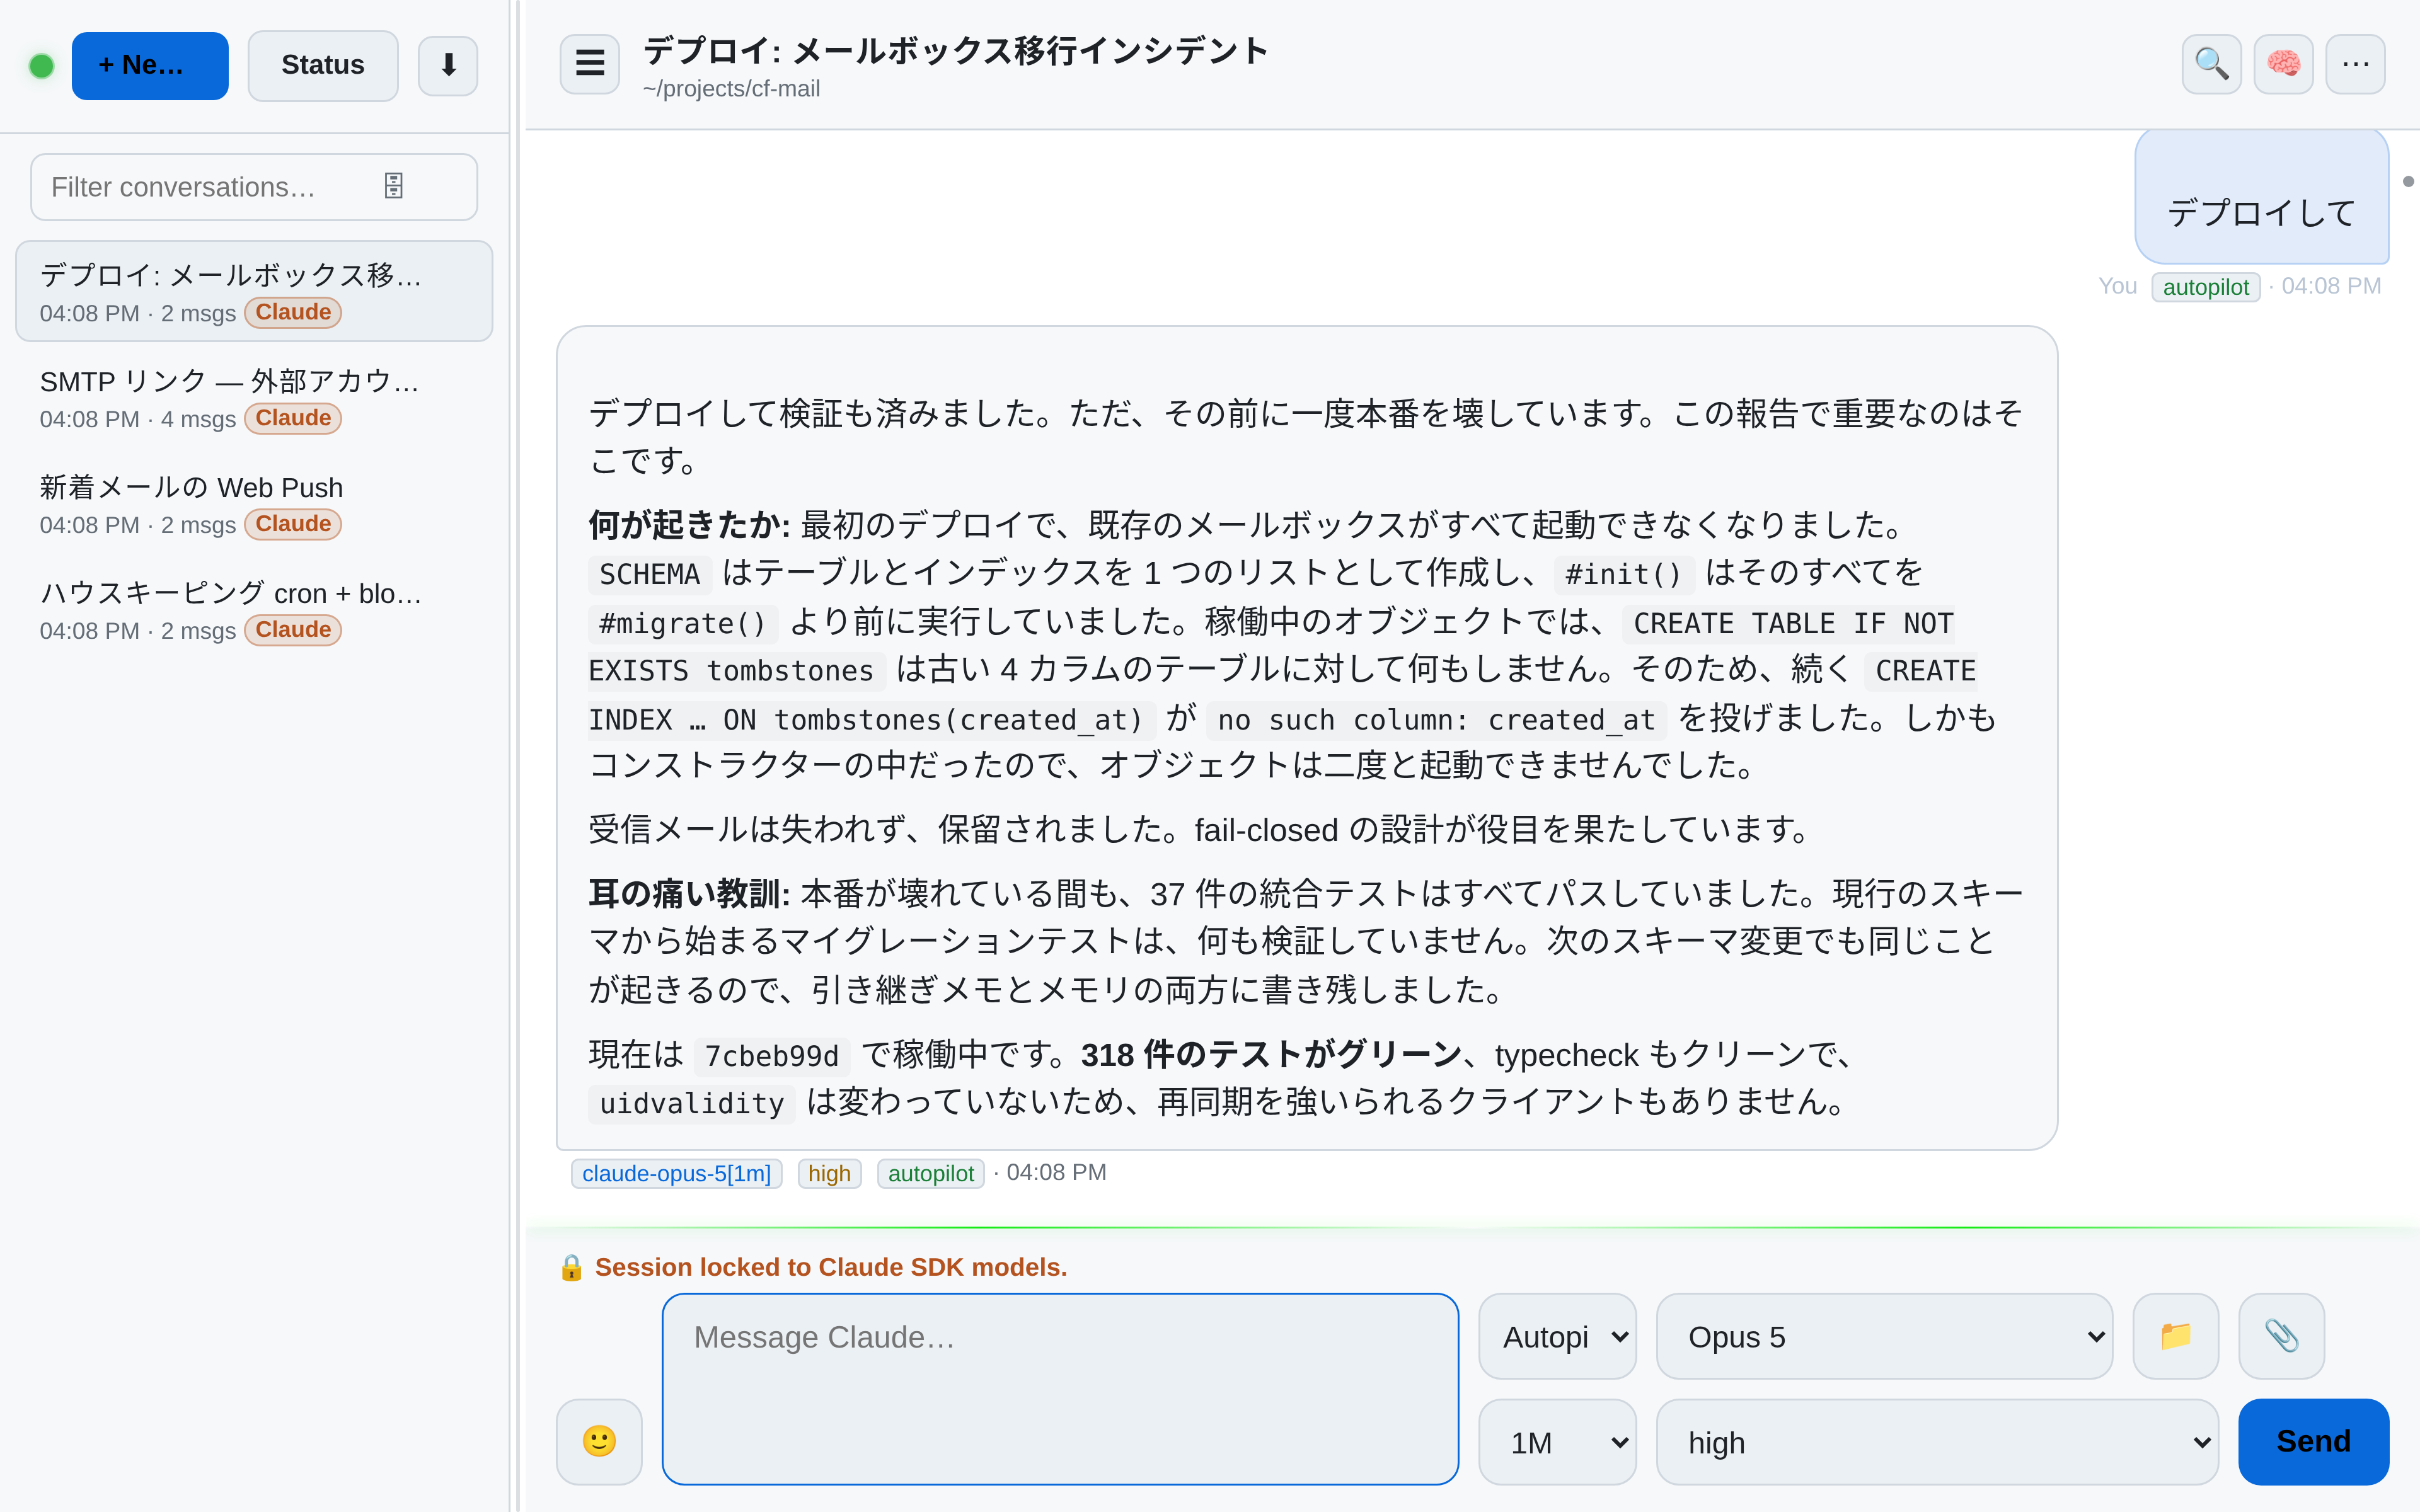Image resolution: width=2420 pixels, height=1512 pixels.
Task: Select ハウスキーピング cron conversation
Action: pos(254,610)
